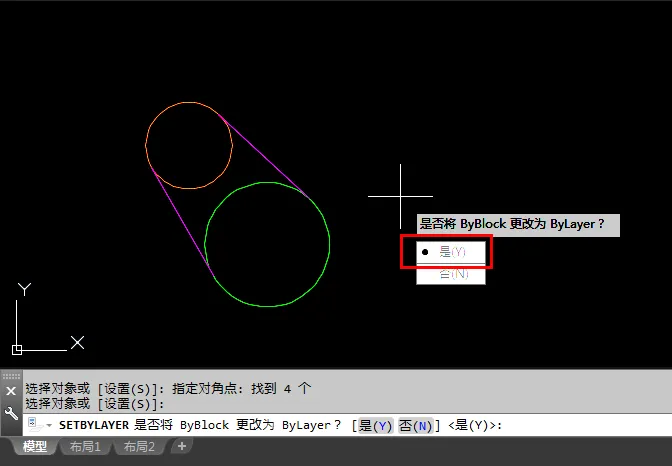Select 是(Y) in the popup menu
The width and height of the screenshot is (672, 466).
tap(451, 252)
